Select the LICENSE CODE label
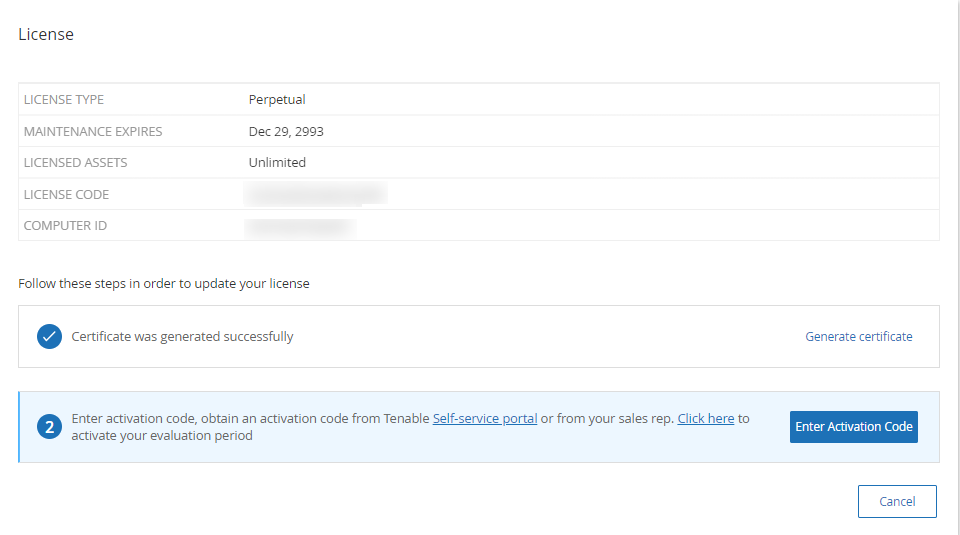This screenshot has width=960, height=535. [x=67, y=194]
